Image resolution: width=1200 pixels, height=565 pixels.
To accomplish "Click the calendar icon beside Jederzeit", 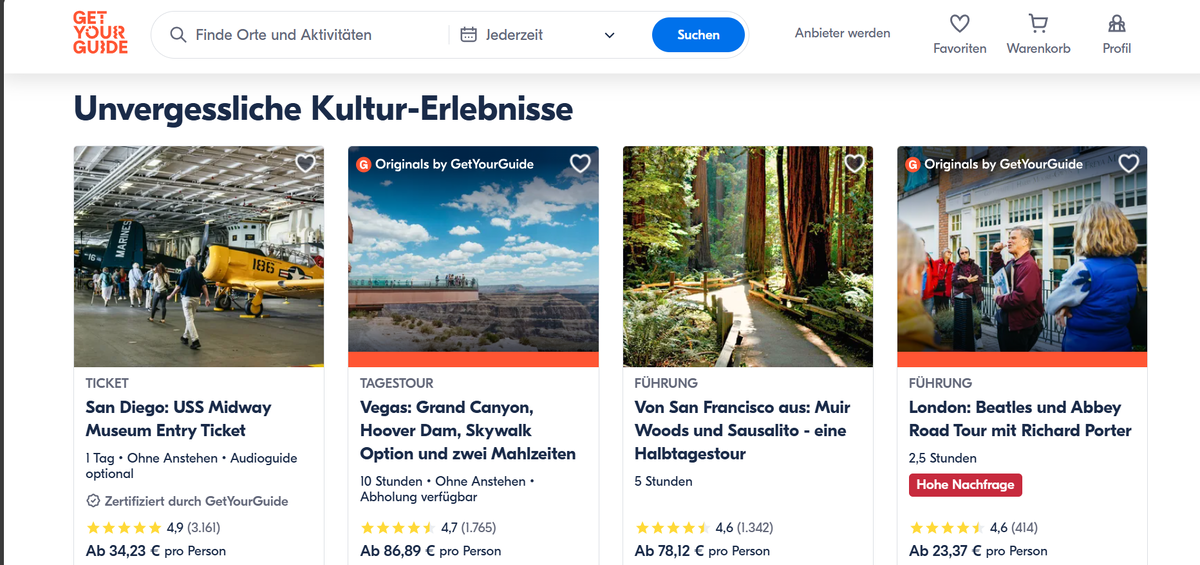I will (x=468, y=35).
